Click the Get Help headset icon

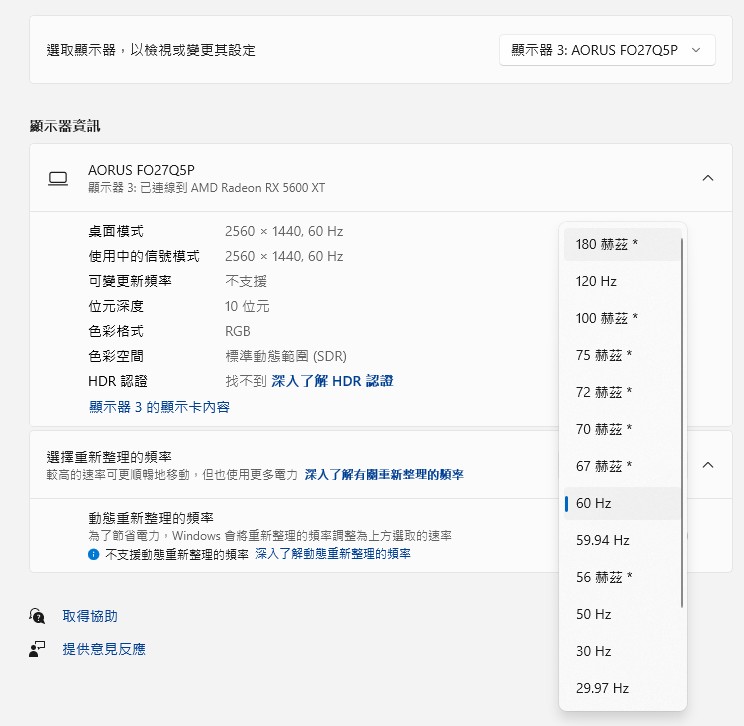click(x=37, y=616)
